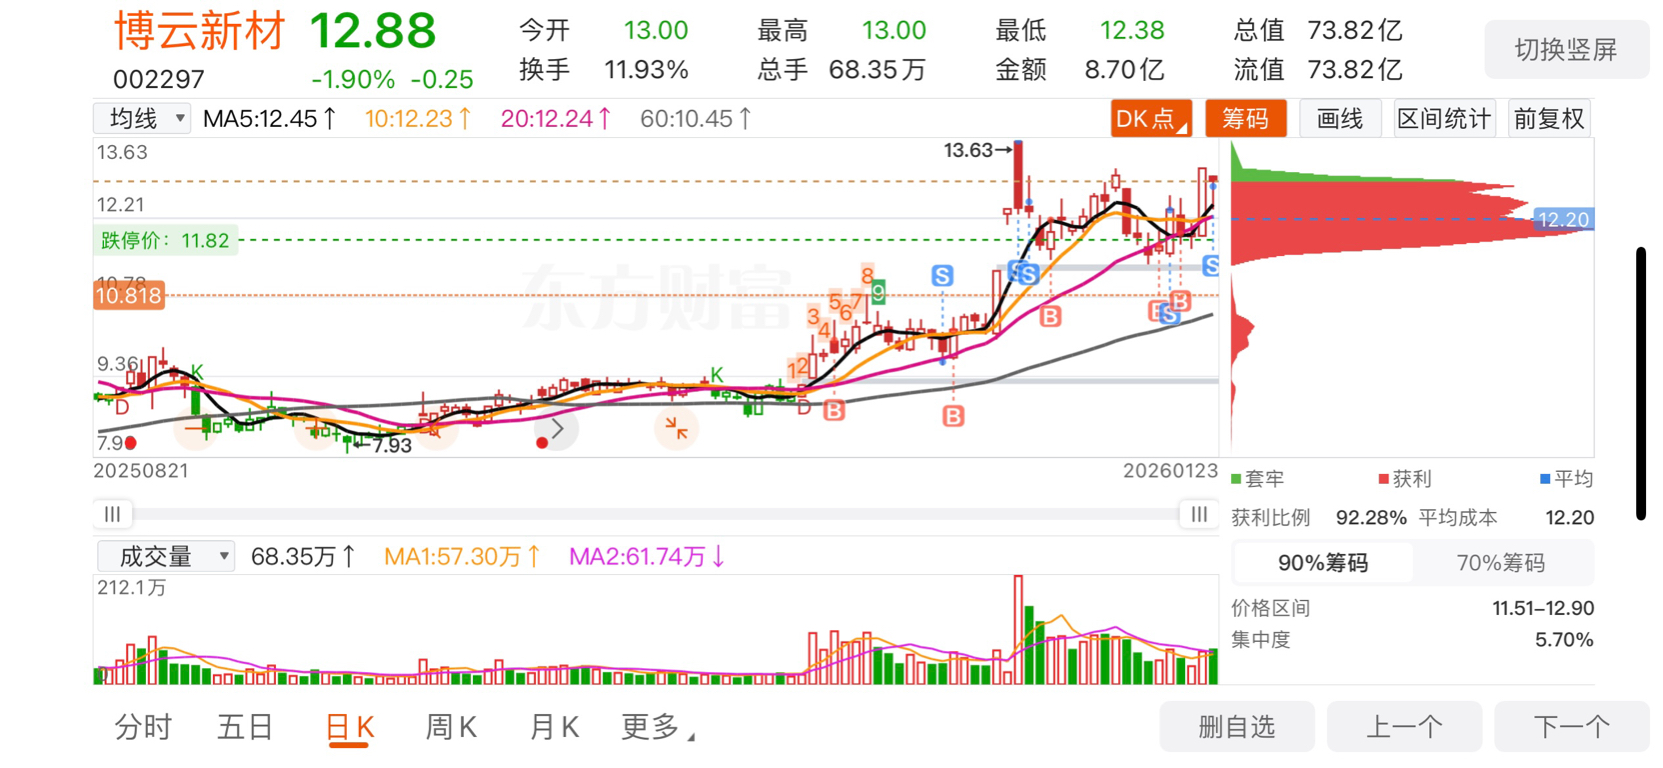Screen dimensions: 1663x768
Task: Tap the blue S marker at the chart's right edge
Action: pos(1210,266)
